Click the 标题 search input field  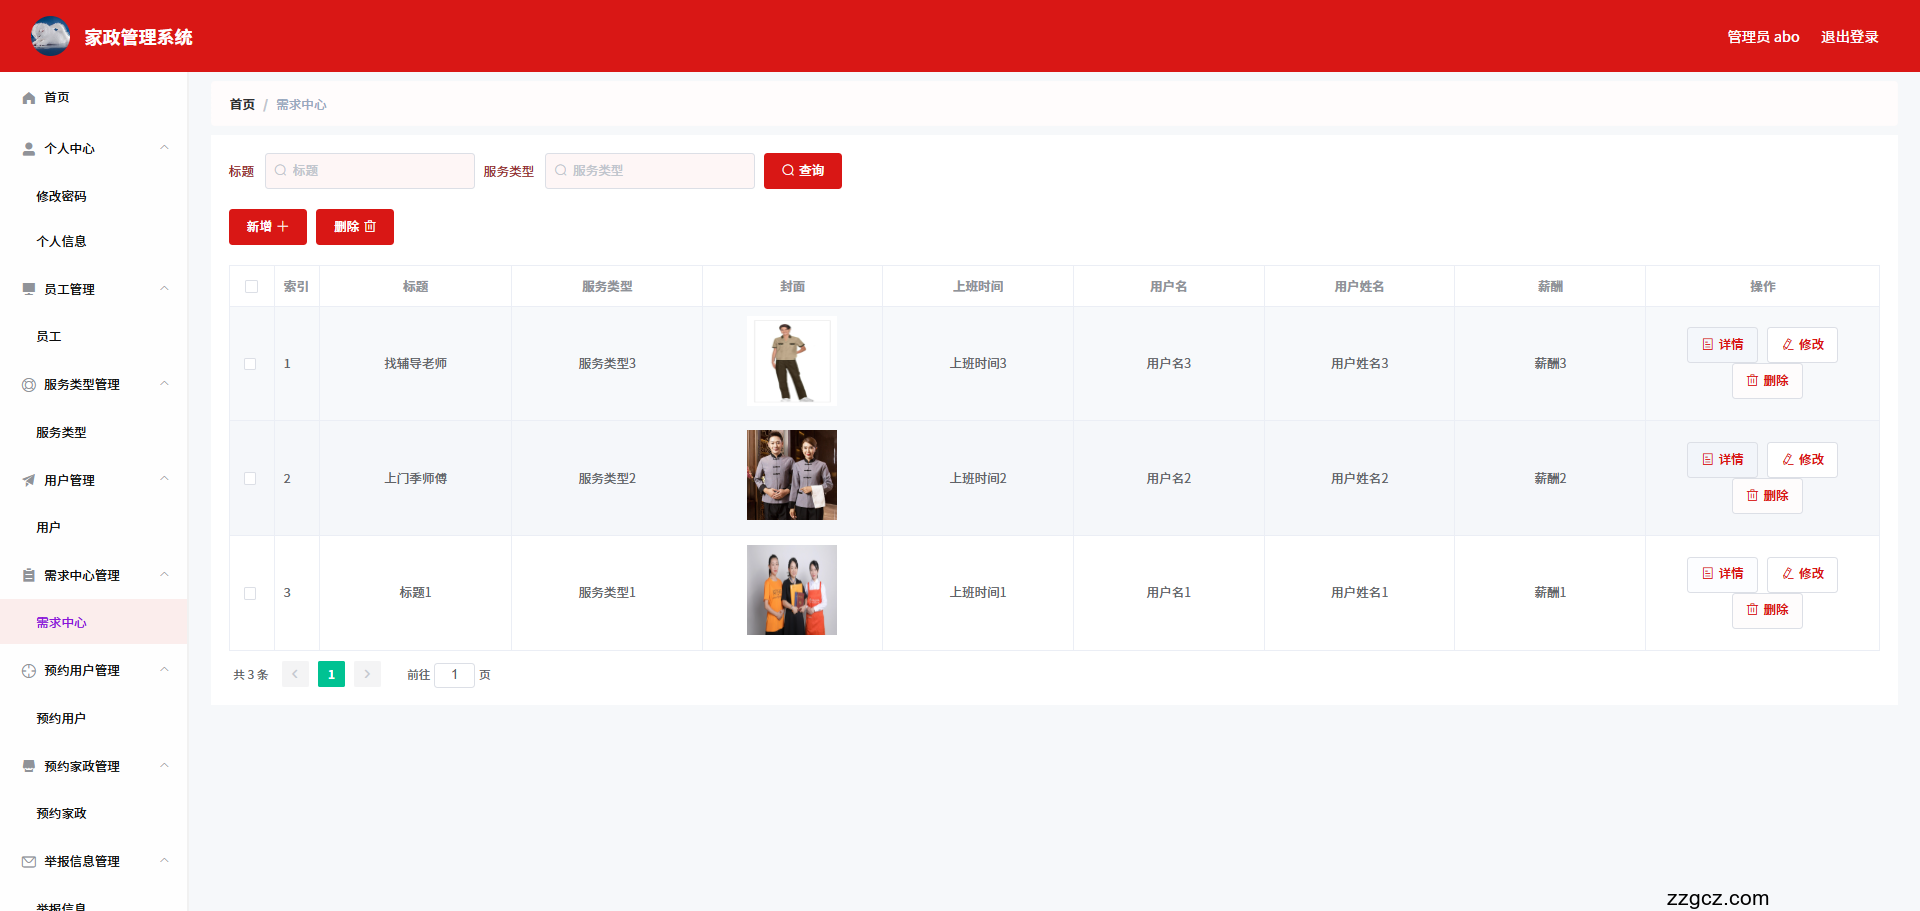(370, 171)
